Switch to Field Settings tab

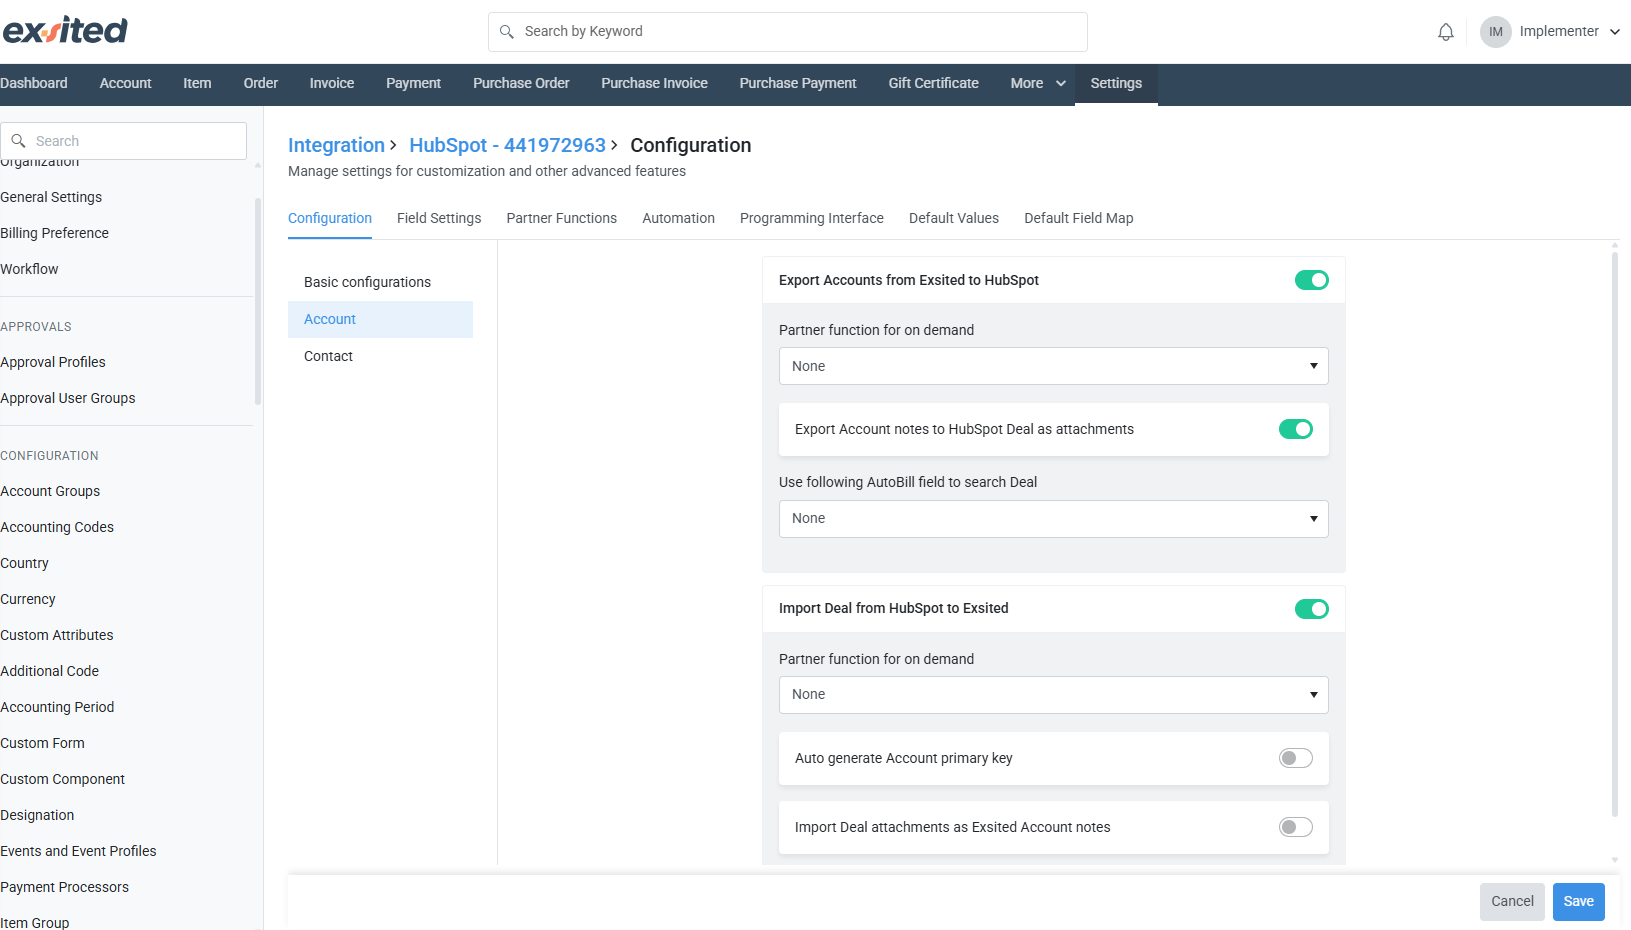[x=439, y=218]
